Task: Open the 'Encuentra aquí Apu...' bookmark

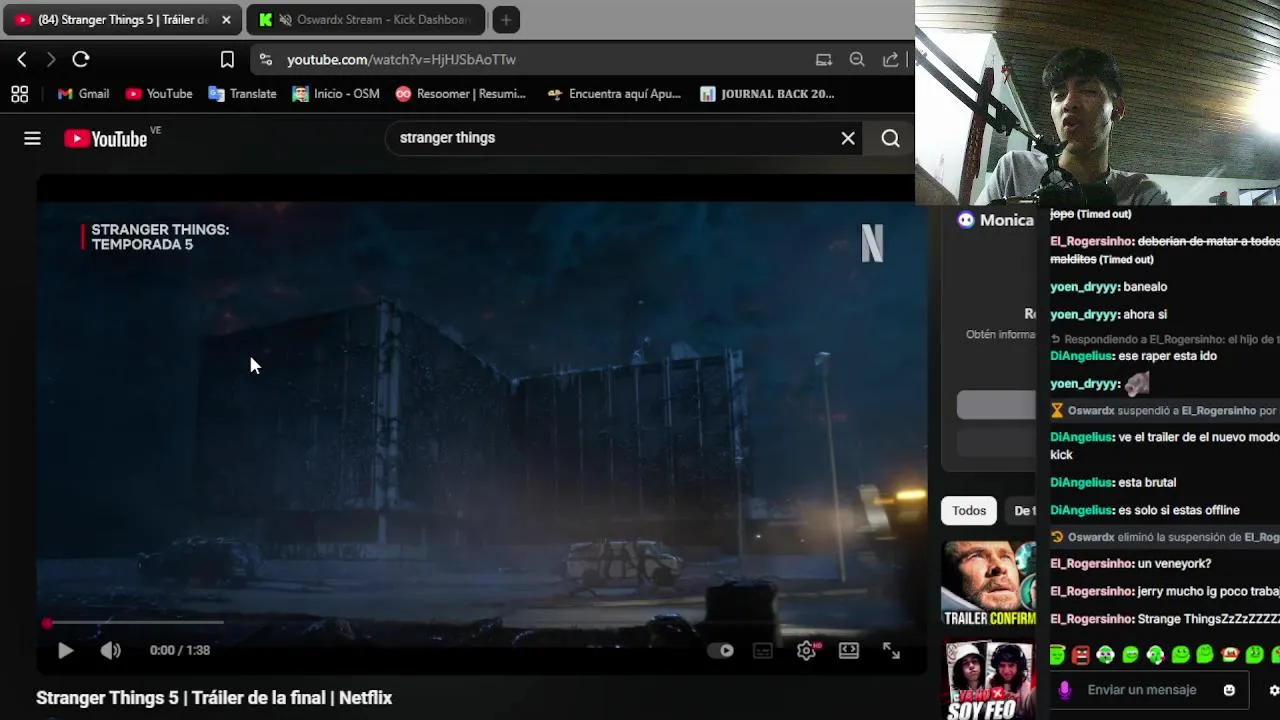Action: click(614, 94)
